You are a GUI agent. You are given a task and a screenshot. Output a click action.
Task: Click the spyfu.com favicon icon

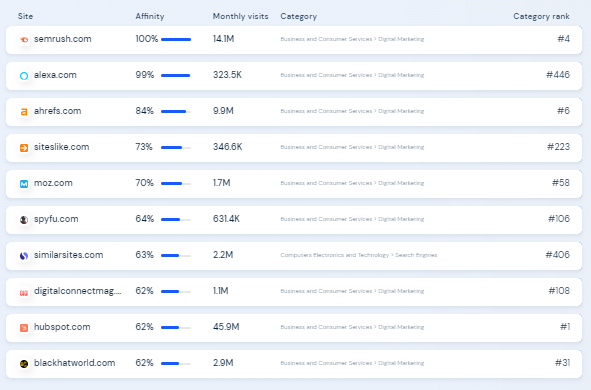pos(24,220)
